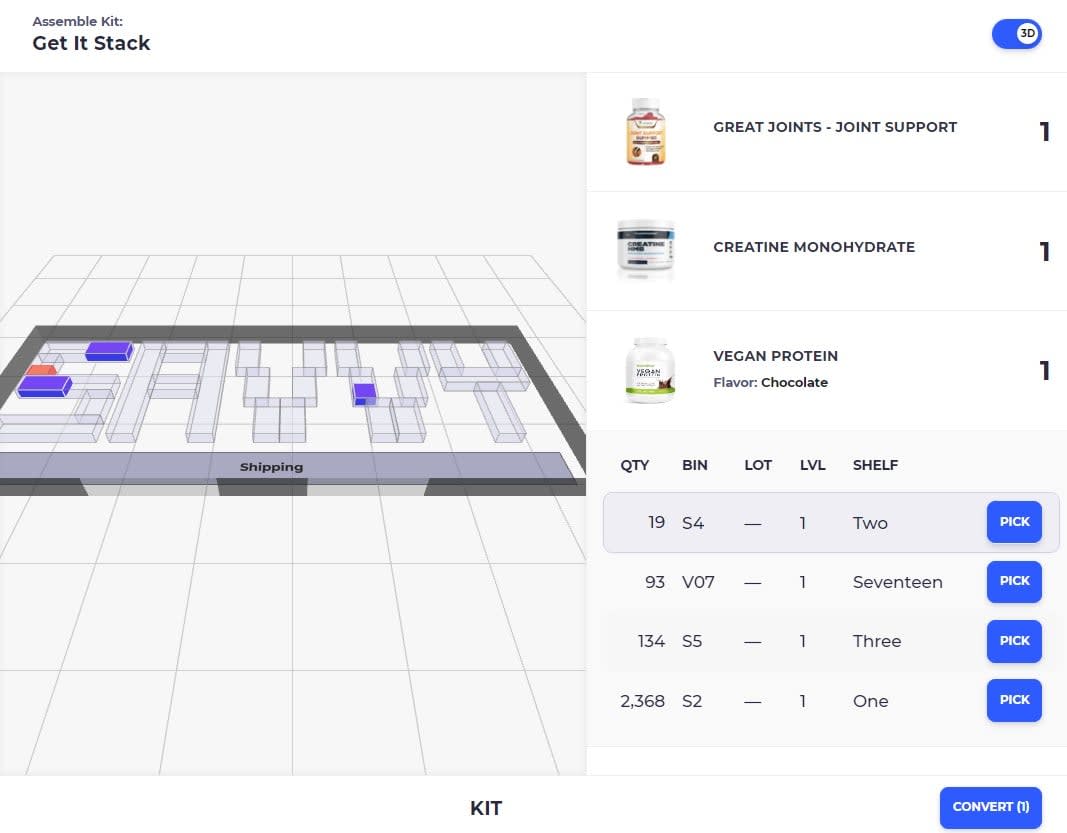Click the CONVERT (1) button

pyautogui.click(x=991, y=807)
